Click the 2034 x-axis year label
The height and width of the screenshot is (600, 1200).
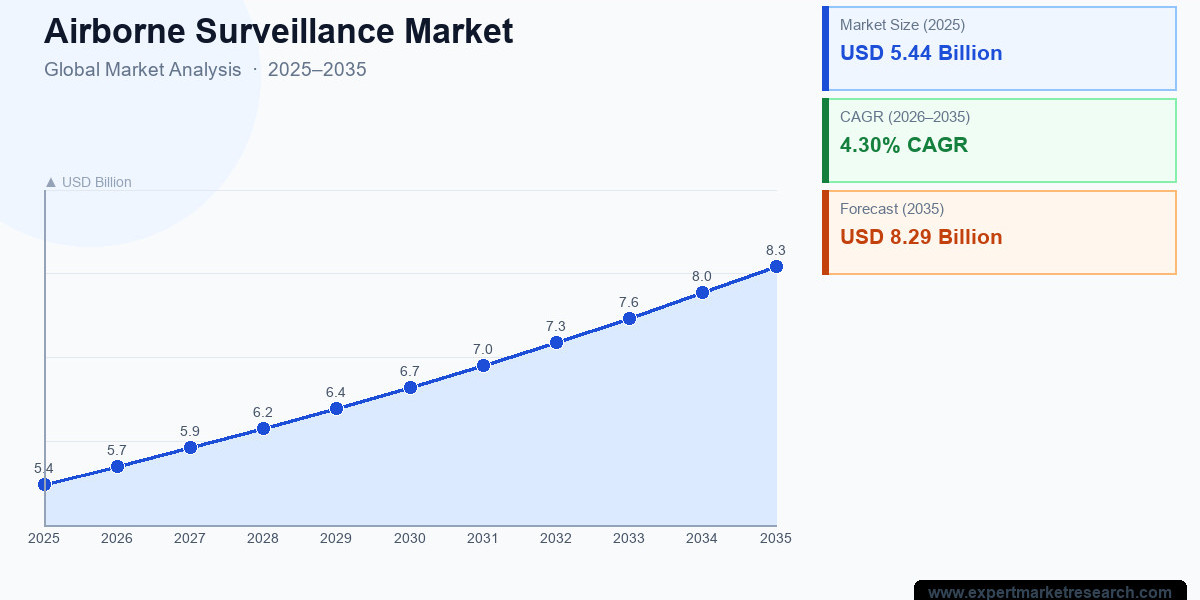coord(702,538)
